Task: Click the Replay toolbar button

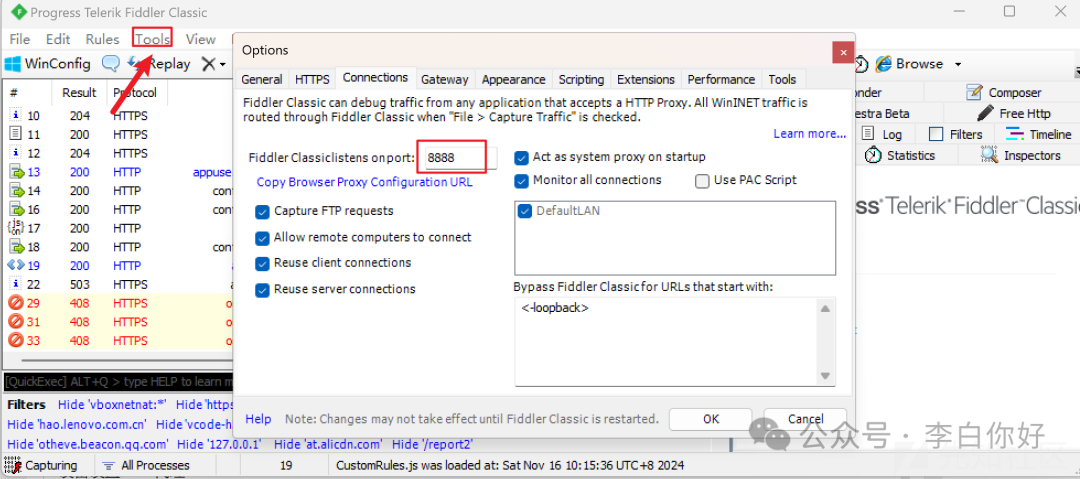Action: (159, 64)
